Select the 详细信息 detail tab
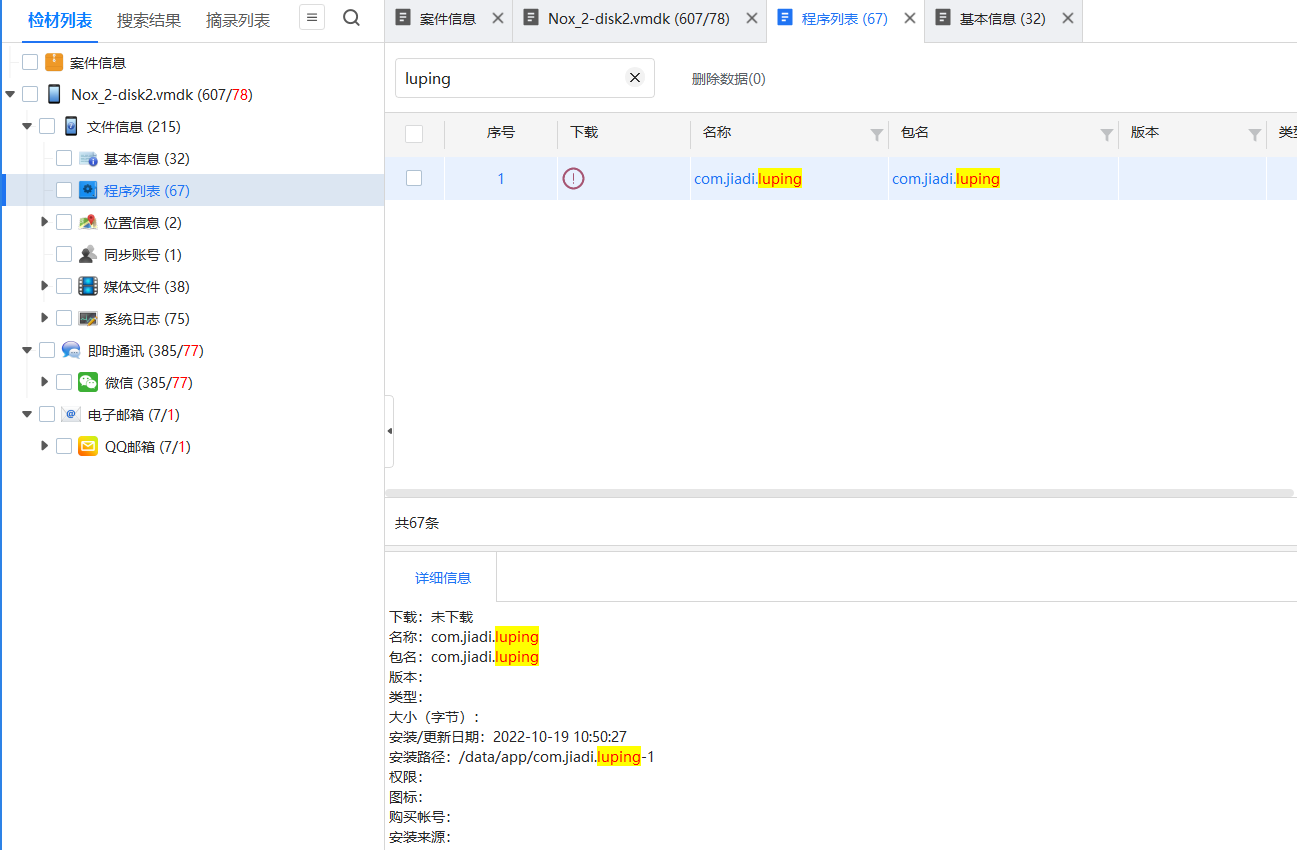 coord(443,578)
